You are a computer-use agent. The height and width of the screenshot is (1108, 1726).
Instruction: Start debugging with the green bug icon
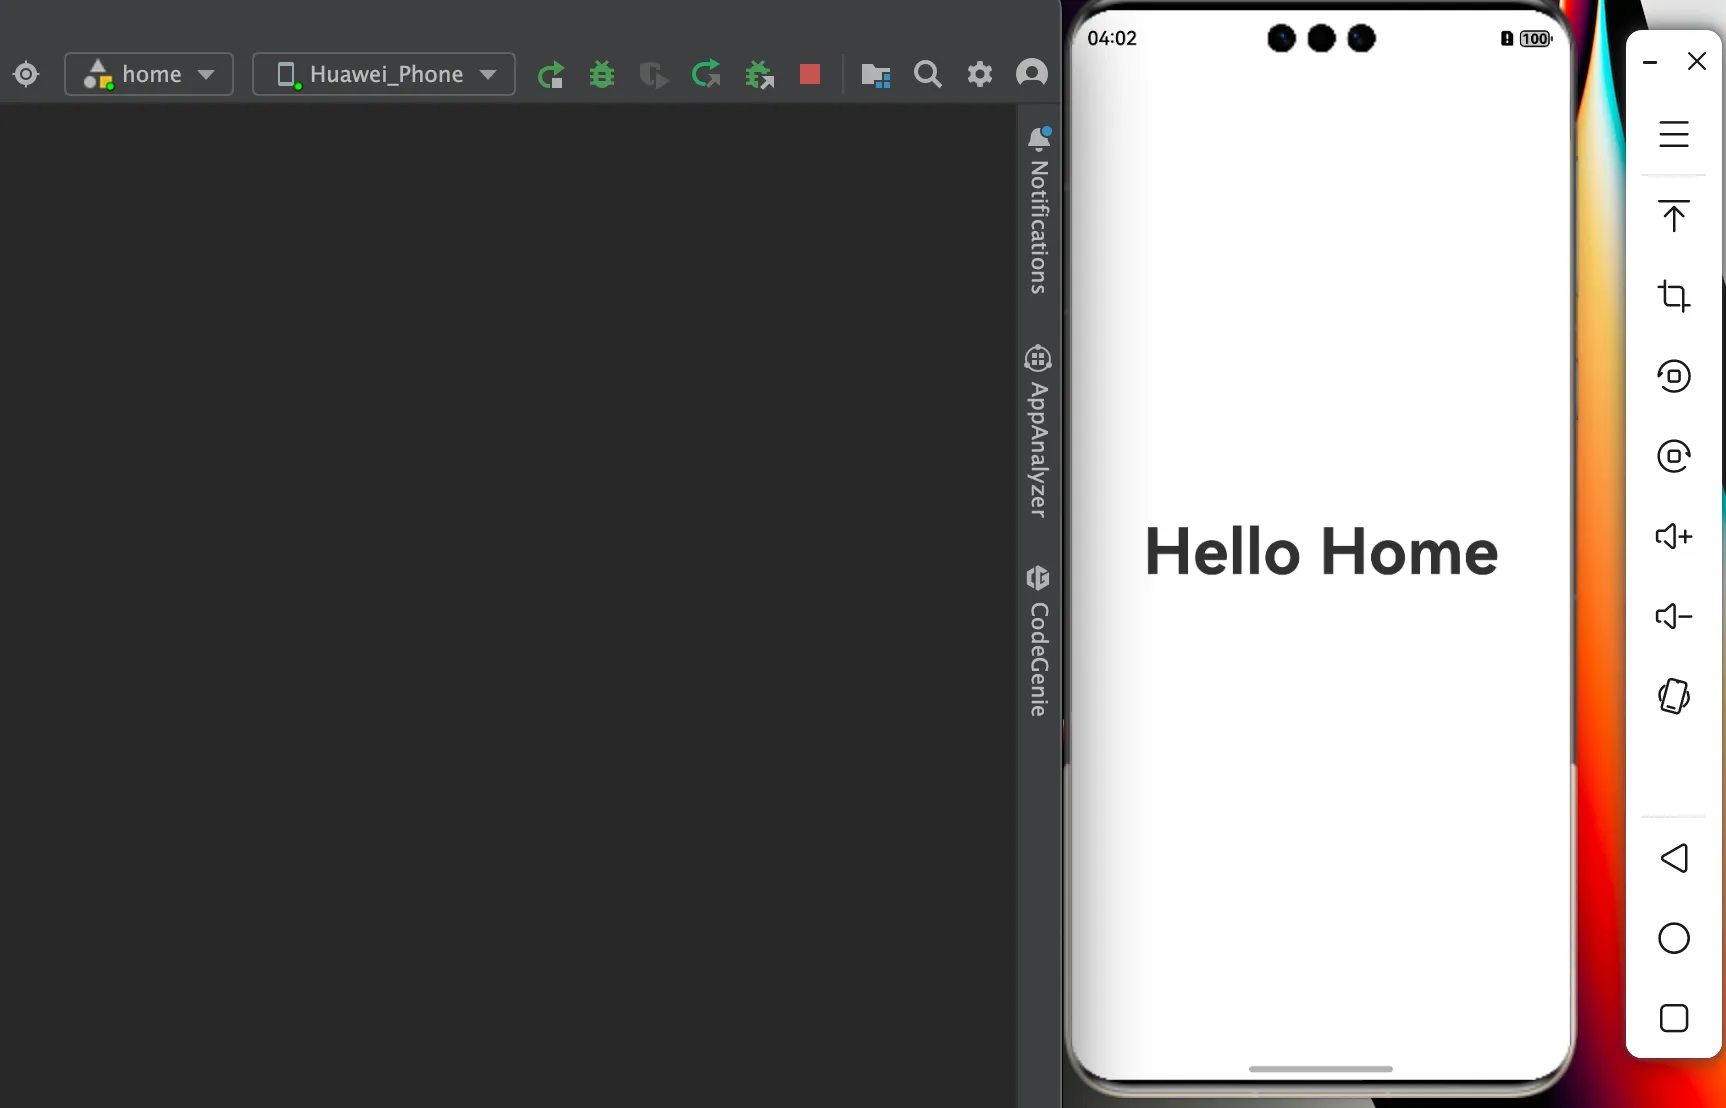click(602, 74)
